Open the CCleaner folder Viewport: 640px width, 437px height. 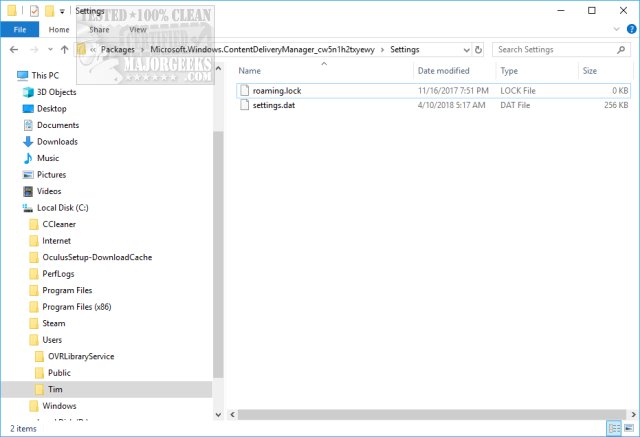point(59,224)
